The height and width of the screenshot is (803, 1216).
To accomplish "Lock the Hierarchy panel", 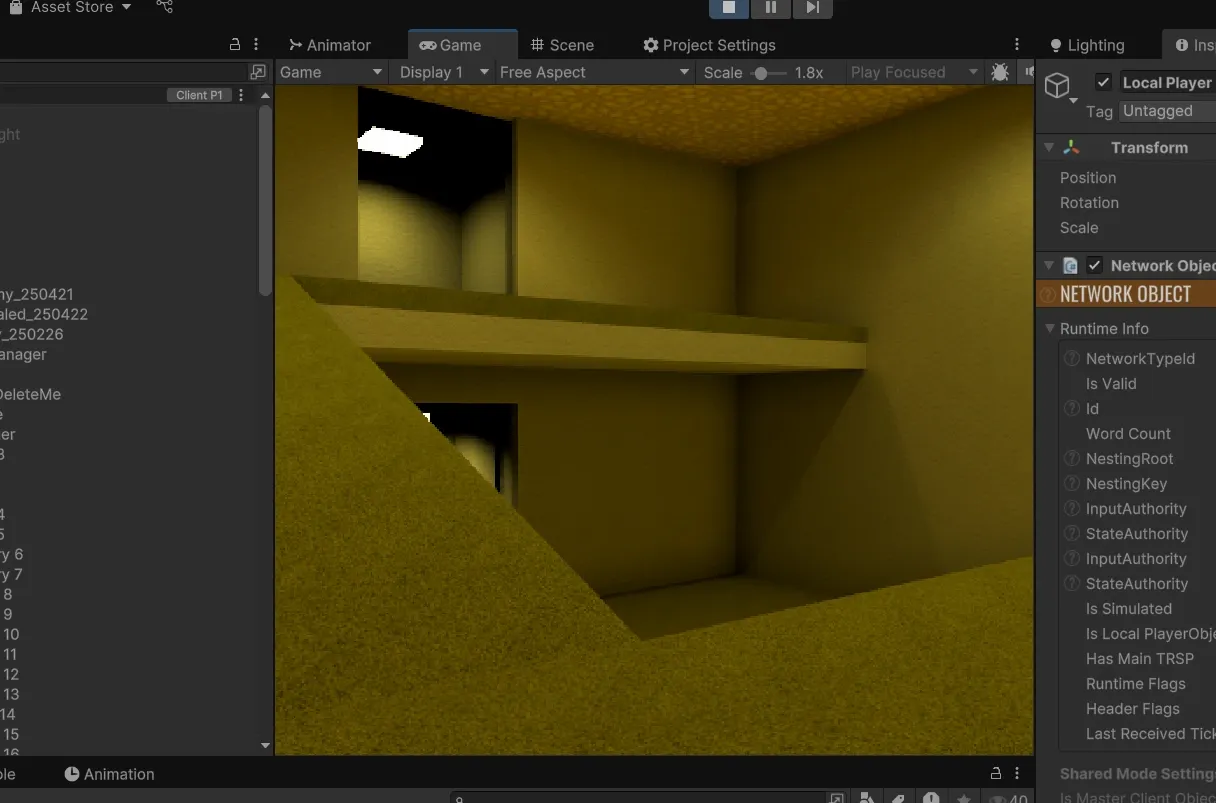I will (235, 44).
